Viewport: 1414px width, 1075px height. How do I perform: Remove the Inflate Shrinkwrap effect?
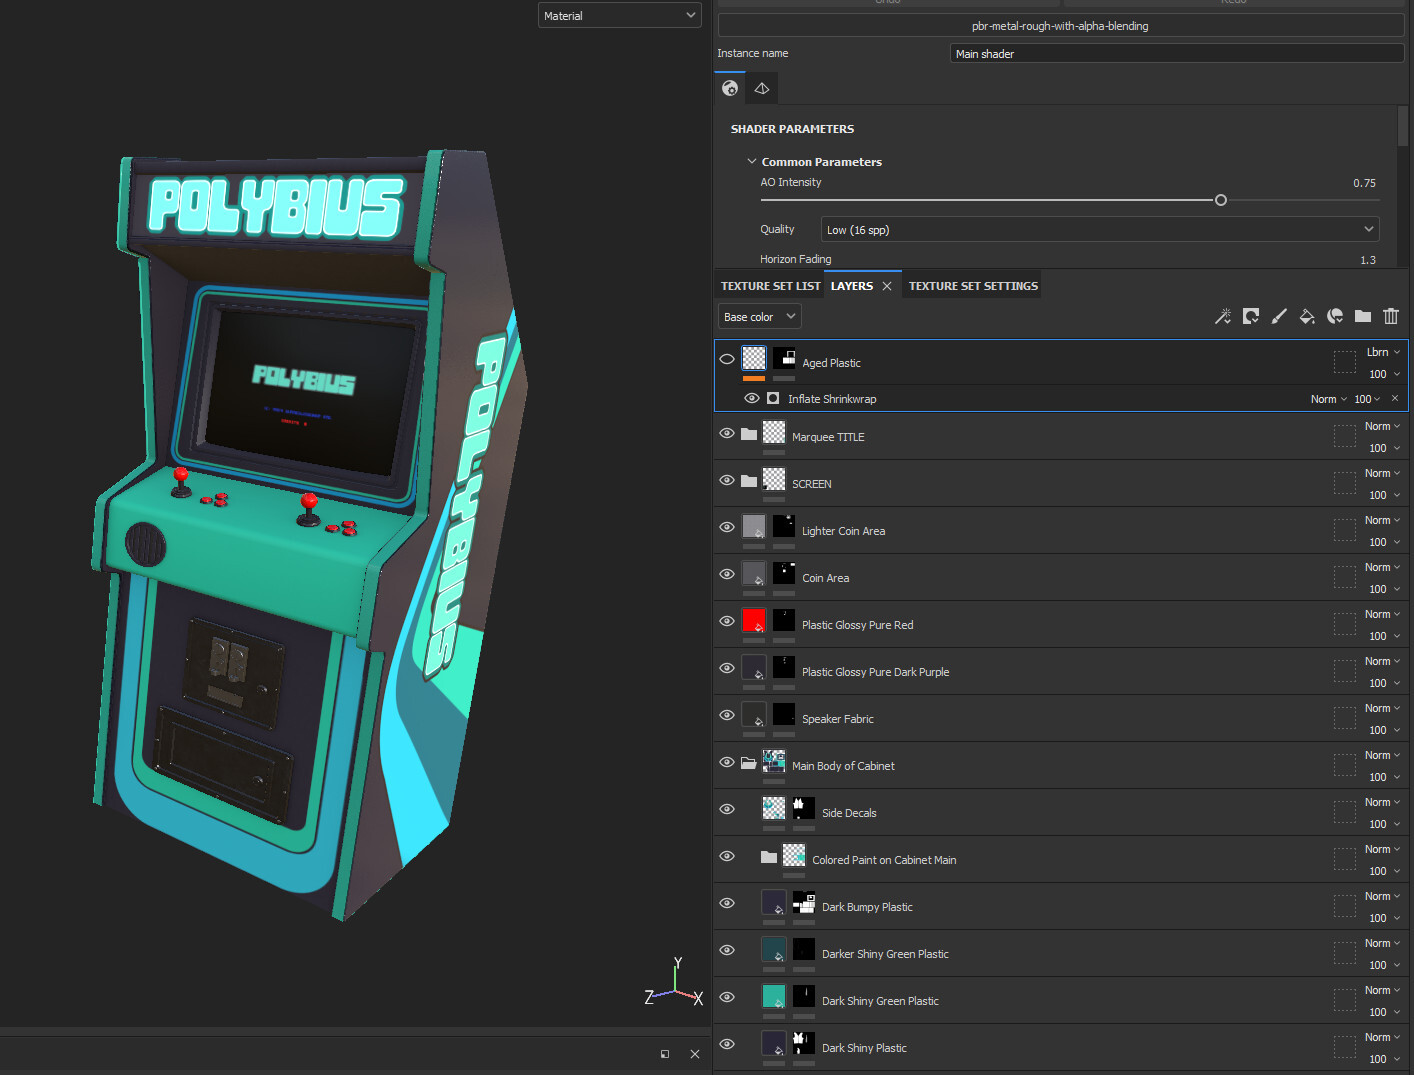(1395, 398)
